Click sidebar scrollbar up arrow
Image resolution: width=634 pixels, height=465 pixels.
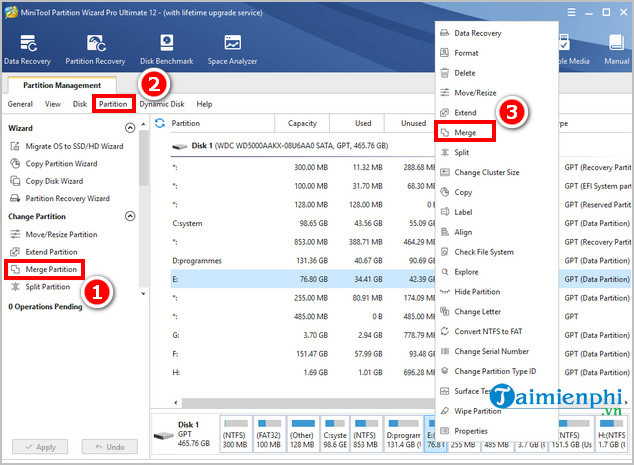coord(143,124)
